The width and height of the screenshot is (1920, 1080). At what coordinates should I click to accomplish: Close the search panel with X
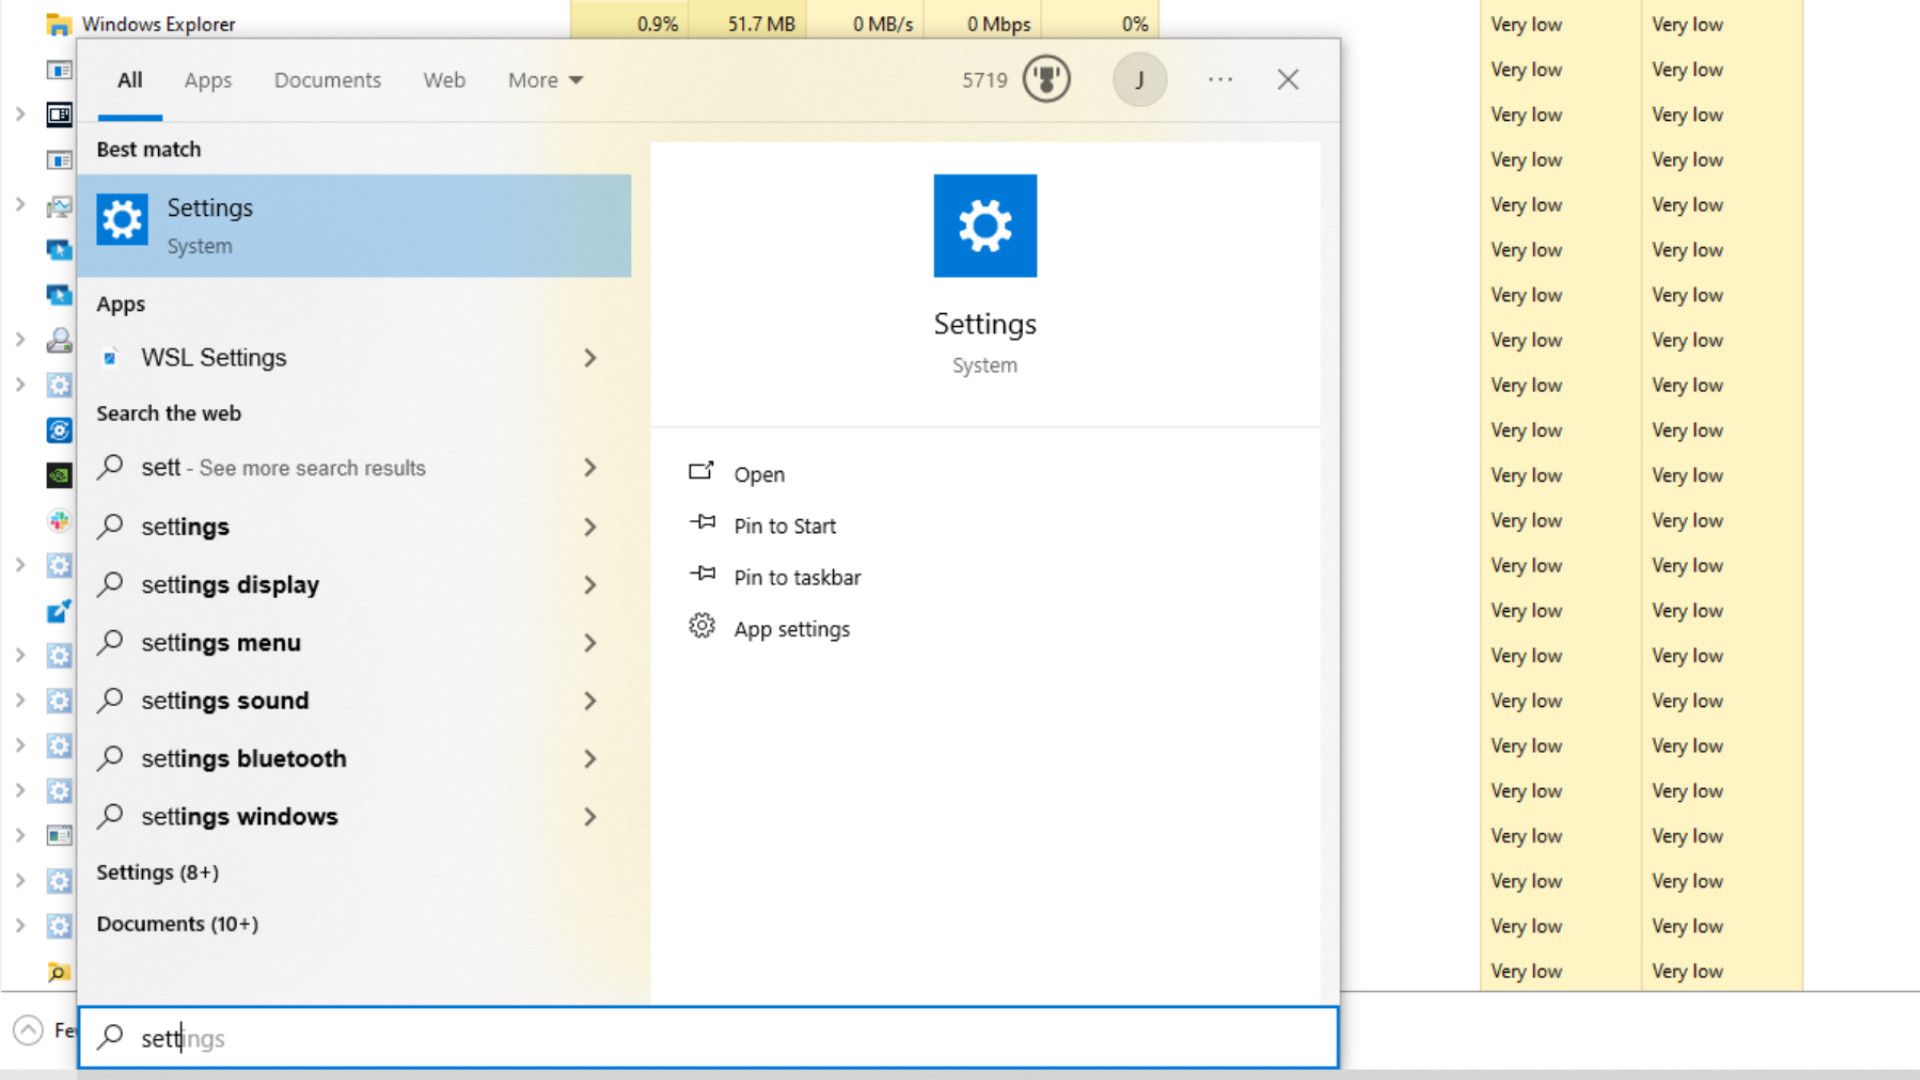pos(1288,79)
